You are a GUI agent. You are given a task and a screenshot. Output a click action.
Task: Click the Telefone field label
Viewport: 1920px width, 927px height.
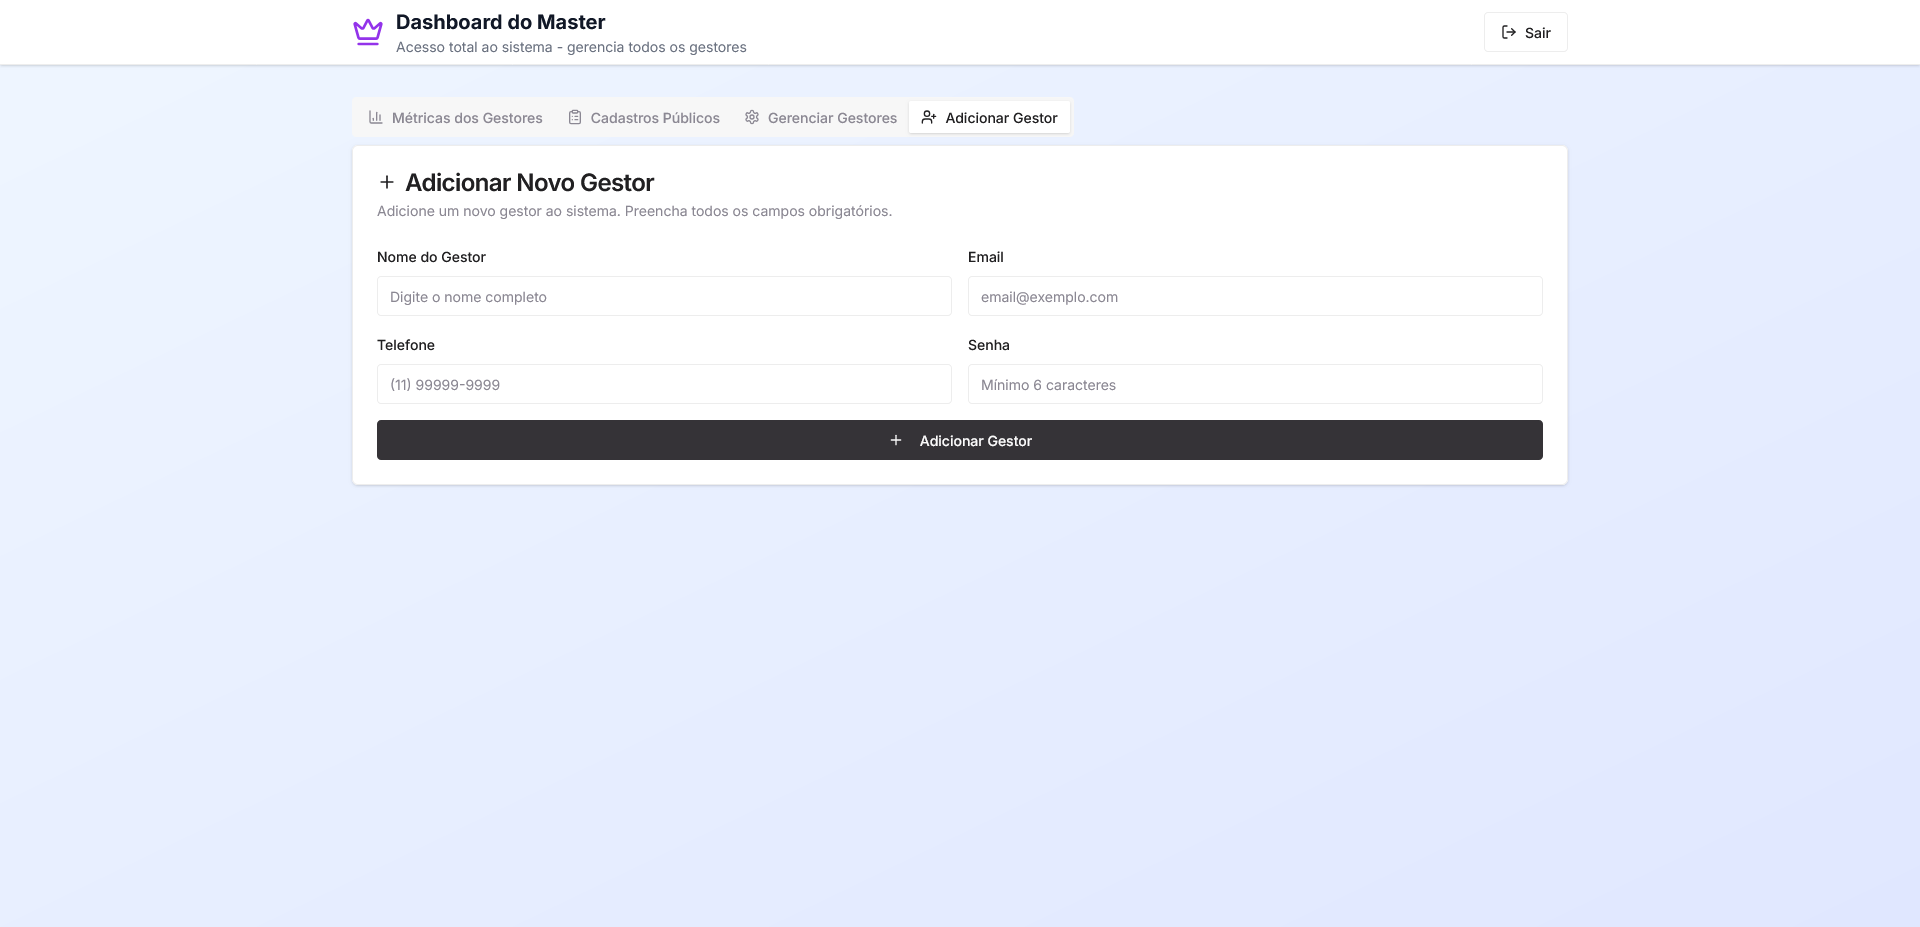pyautogui.click(x=406, y=345)
